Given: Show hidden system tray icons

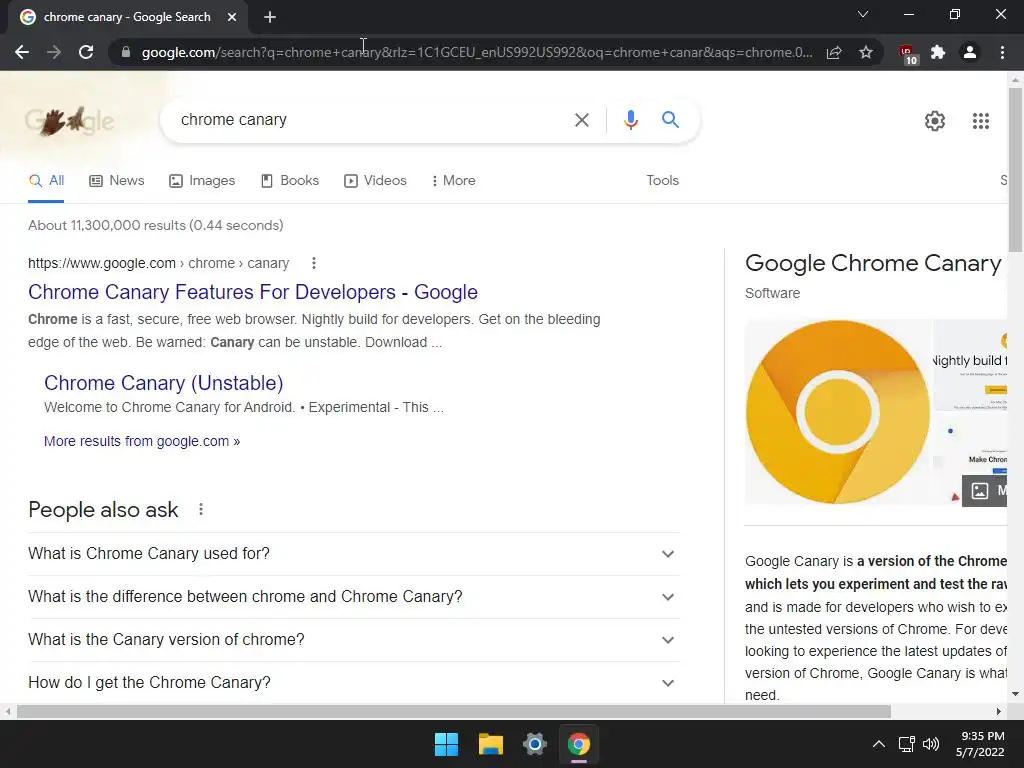Looking at the screenshot, I should [879, 744].
